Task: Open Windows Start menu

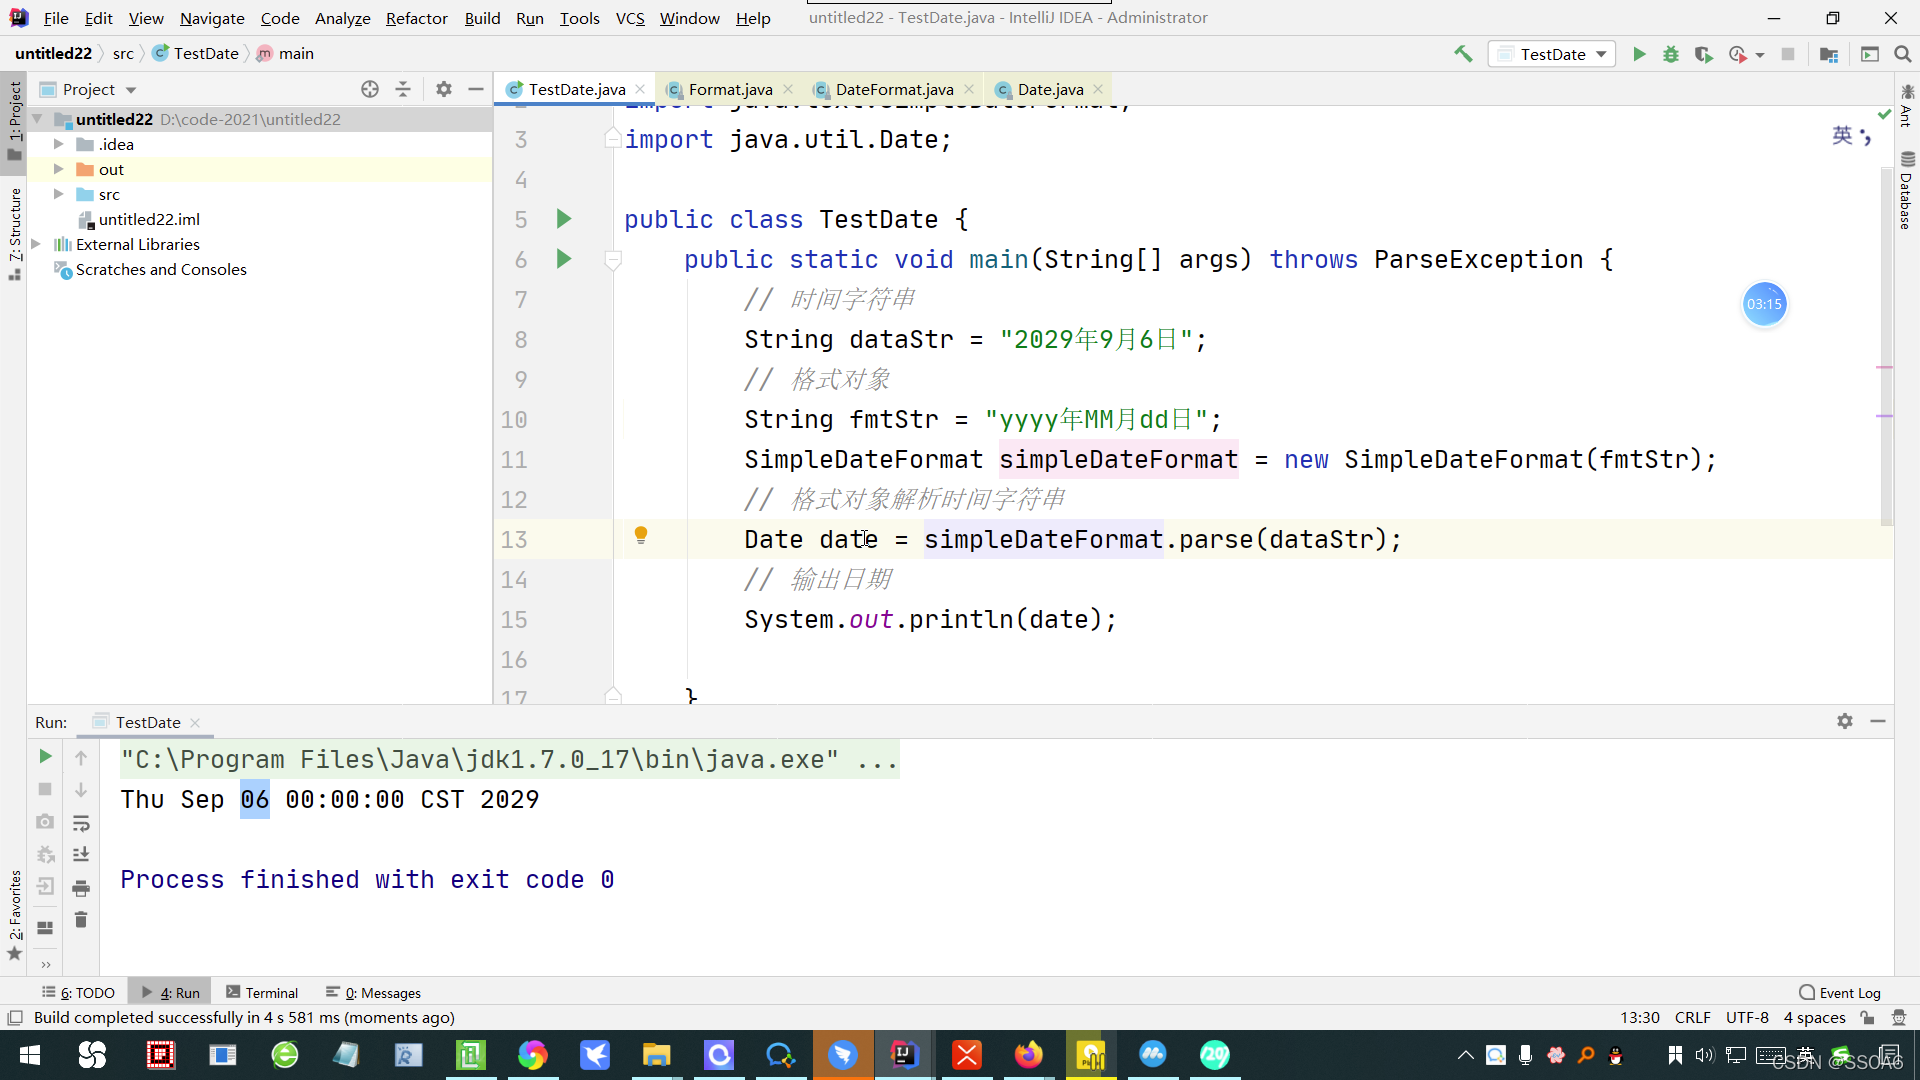Action: pos(30,1055)
